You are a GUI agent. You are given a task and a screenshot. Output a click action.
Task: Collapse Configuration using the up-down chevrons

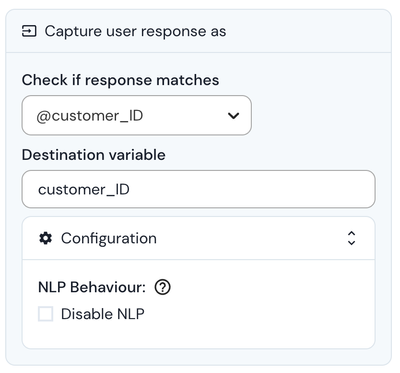point(351,238)
